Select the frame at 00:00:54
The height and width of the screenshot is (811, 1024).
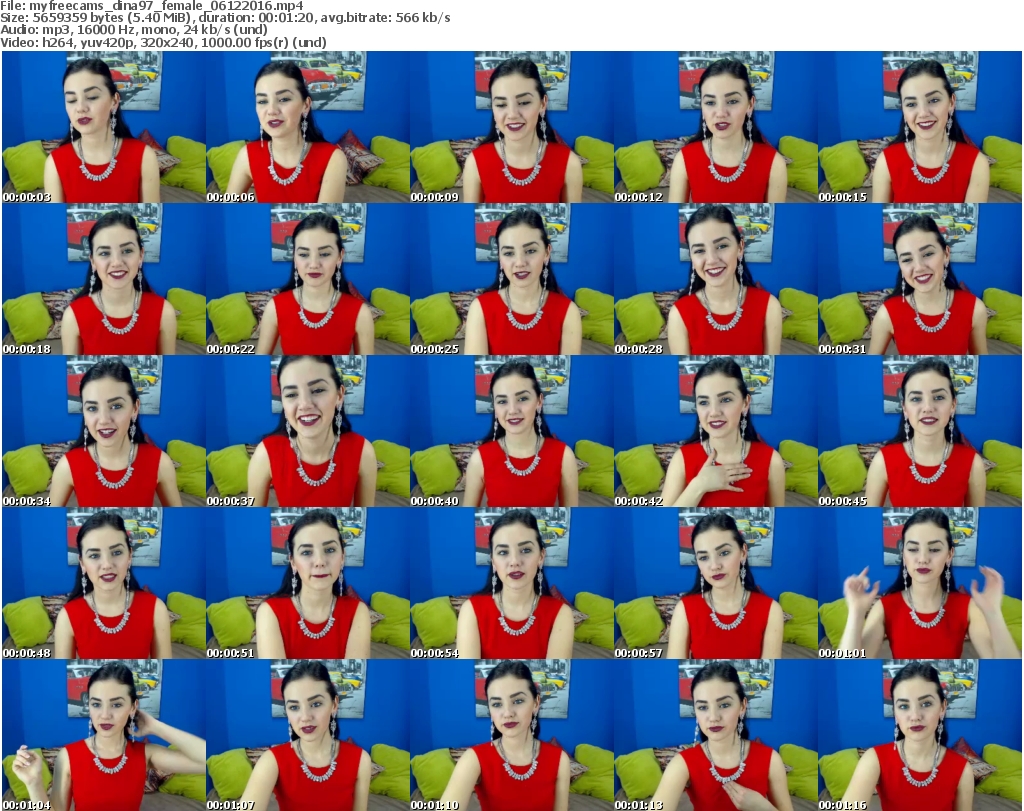tap(511, 584)
